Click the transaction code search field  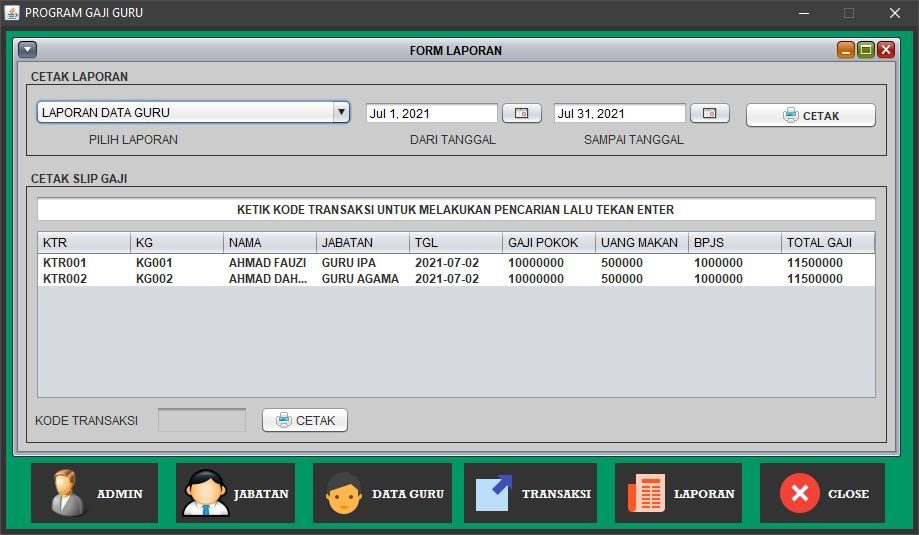pyautogui.click(x=456, y=210)
